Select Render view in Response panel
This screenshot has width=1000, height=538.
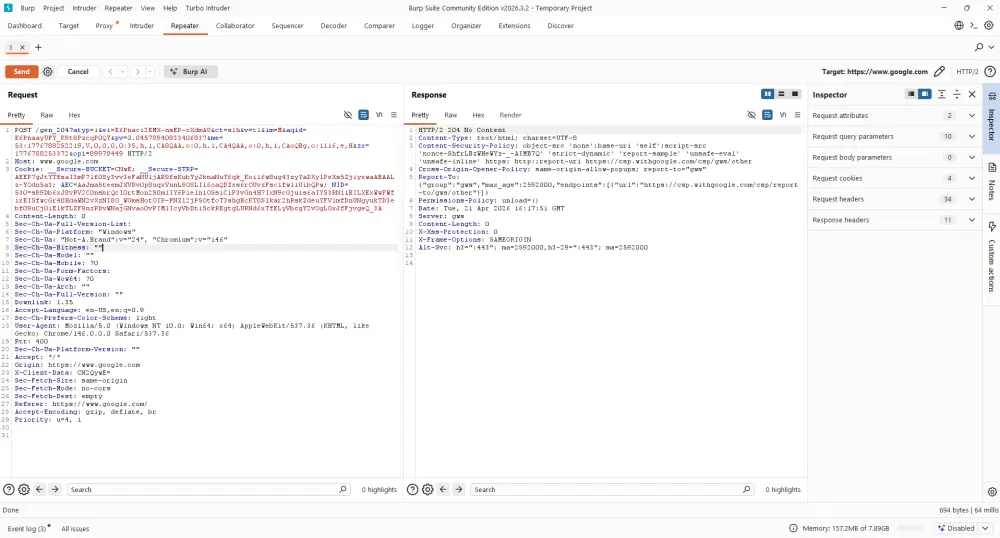click(x=510, y=115)
